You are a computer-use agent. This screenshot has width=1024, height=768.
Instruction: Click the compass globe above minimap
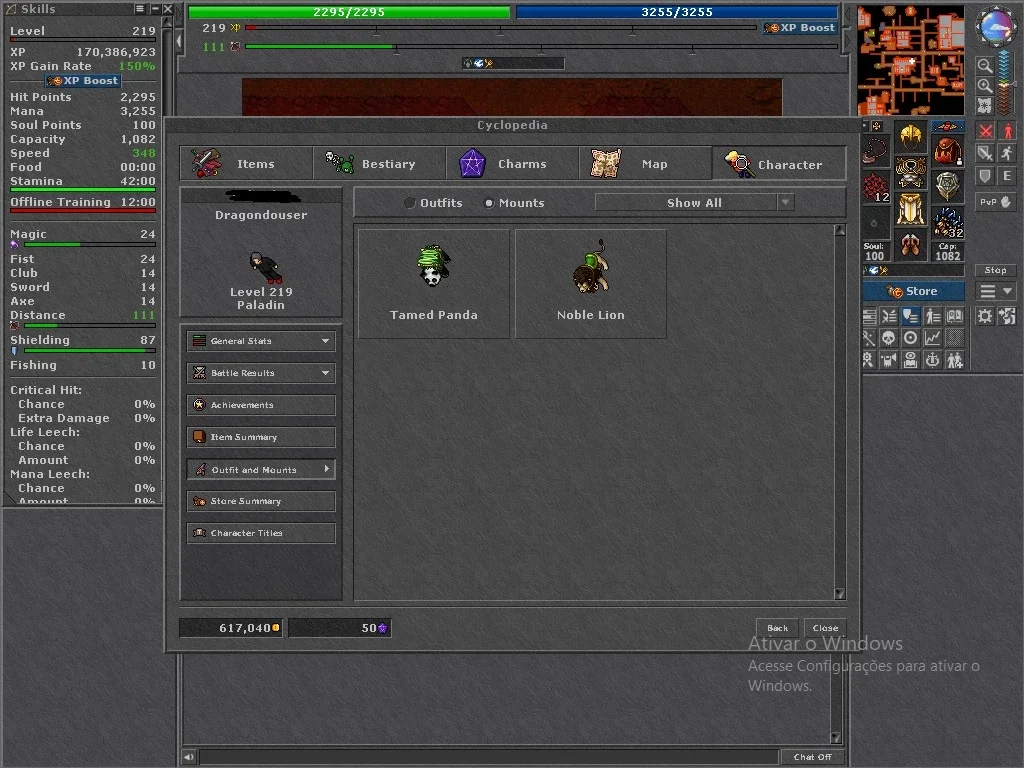[998, 25]
